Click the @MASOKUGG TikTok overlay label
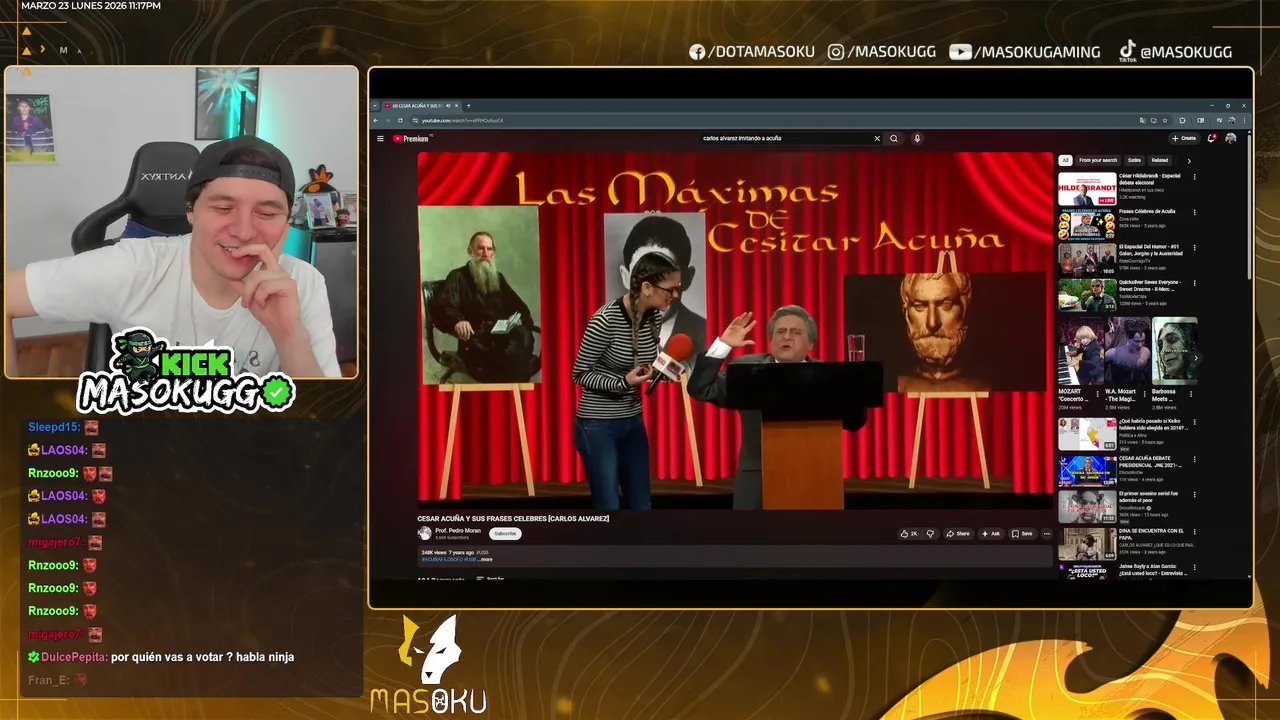 point(1175,52)
